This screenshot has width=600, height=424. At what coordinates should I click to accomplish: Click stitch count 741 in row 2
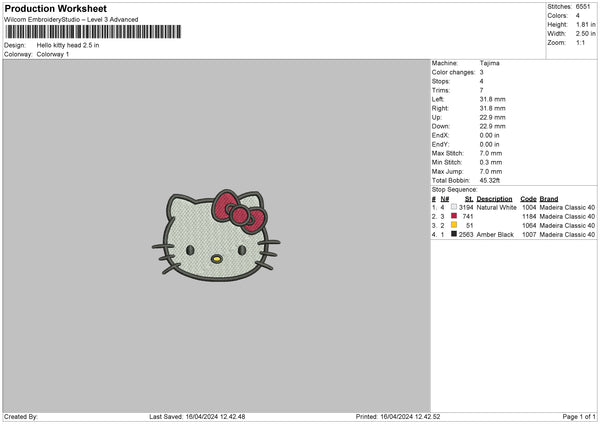[x=468, y=217]
